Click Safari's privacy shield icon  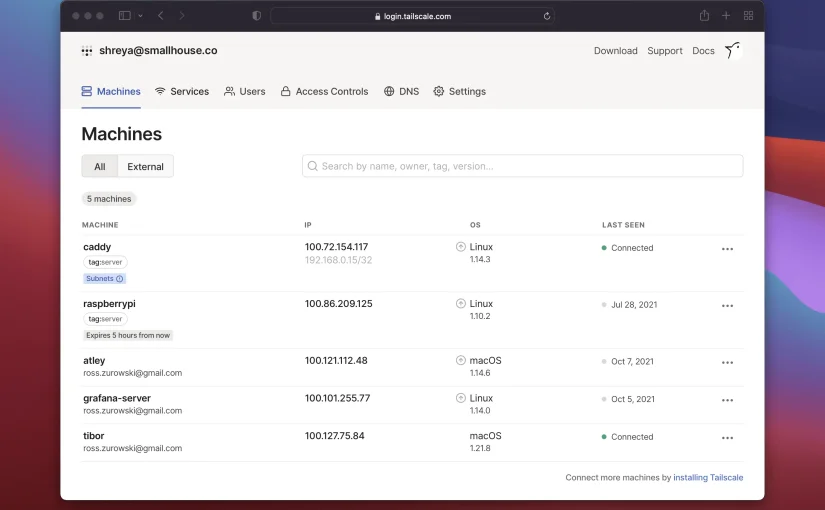coord(257,16)
